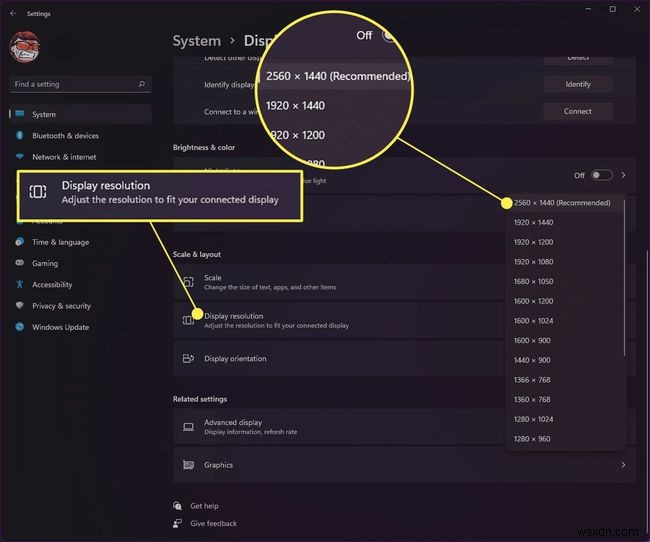Open Network & internet section
The height and width of the screenshot is (542, 650).
[64, 157]
